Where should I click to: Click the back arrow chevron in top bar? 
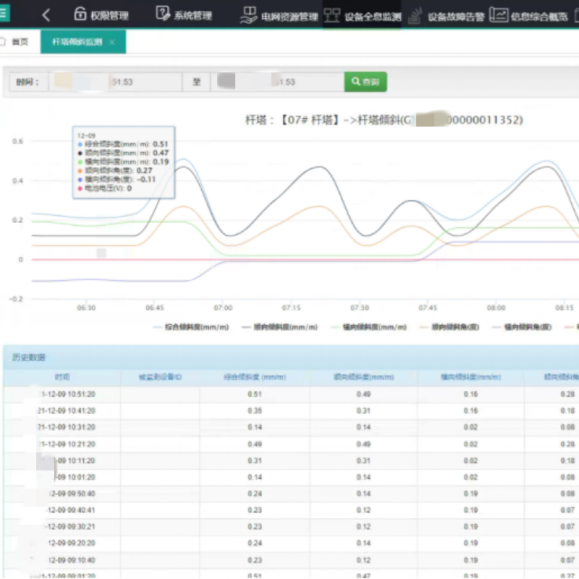coord(46,16)
